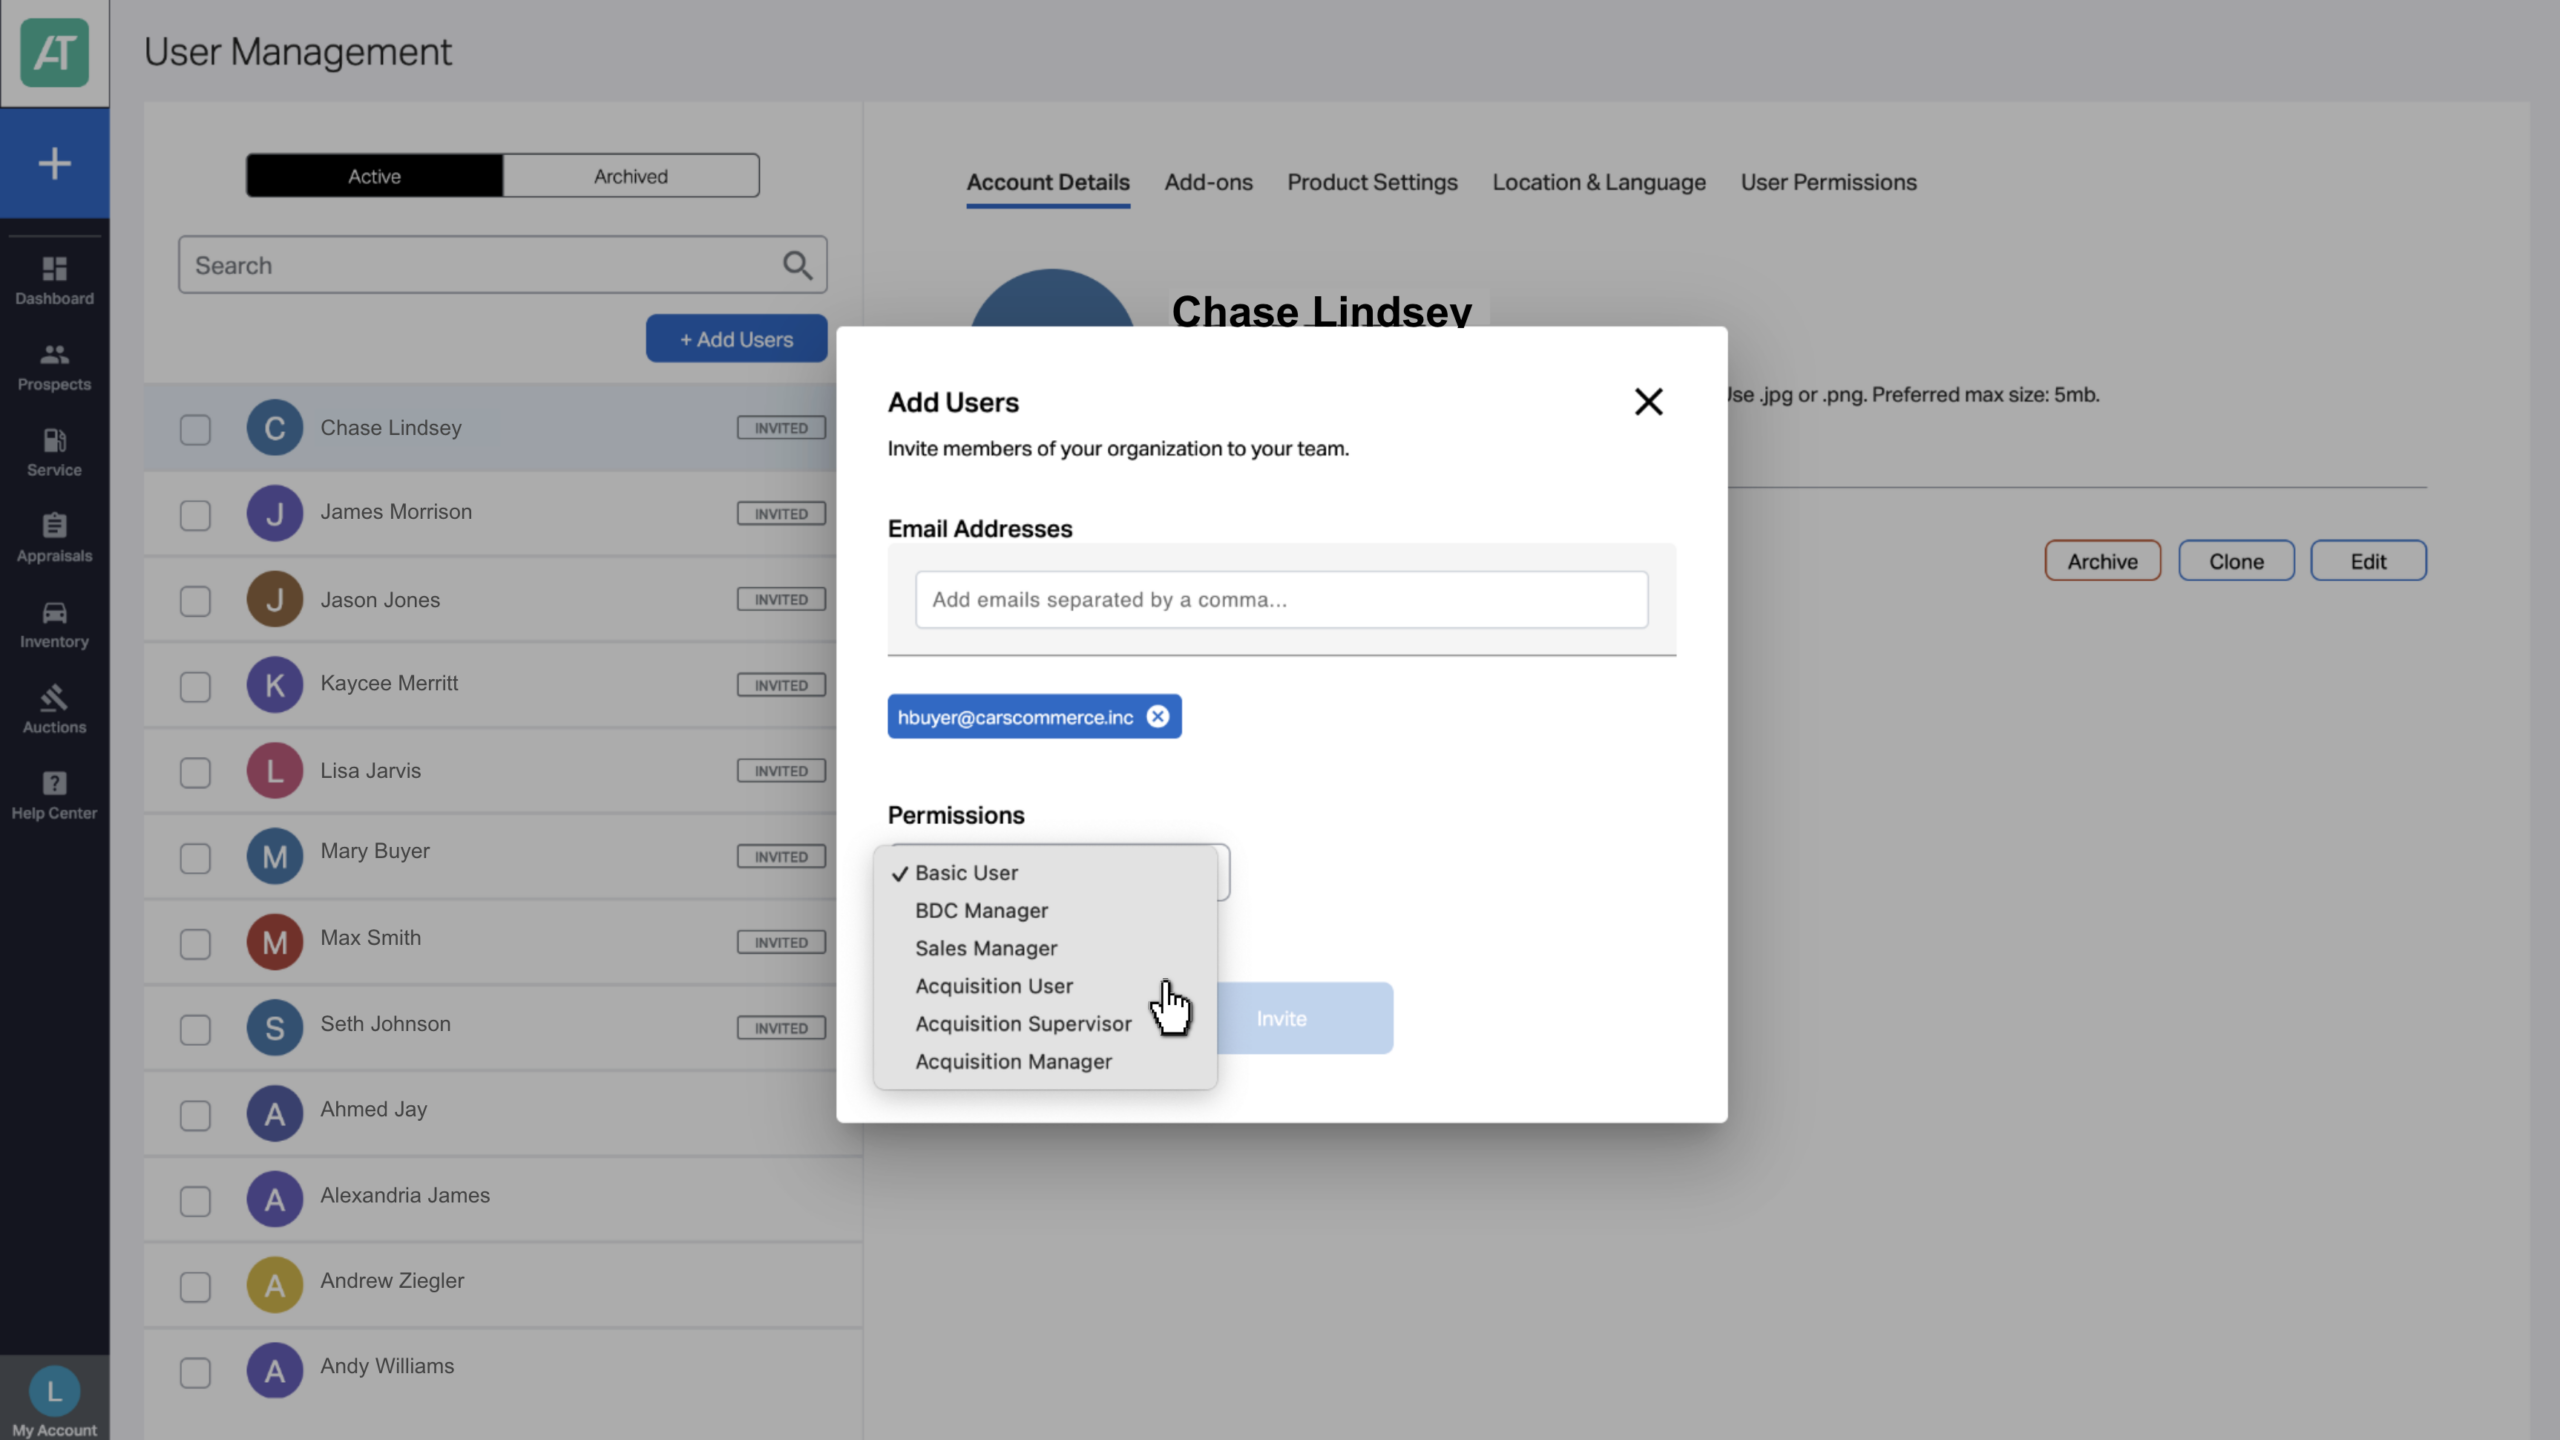Open the User Permissions tab

pyautogui.click(x=1828, y=182)
